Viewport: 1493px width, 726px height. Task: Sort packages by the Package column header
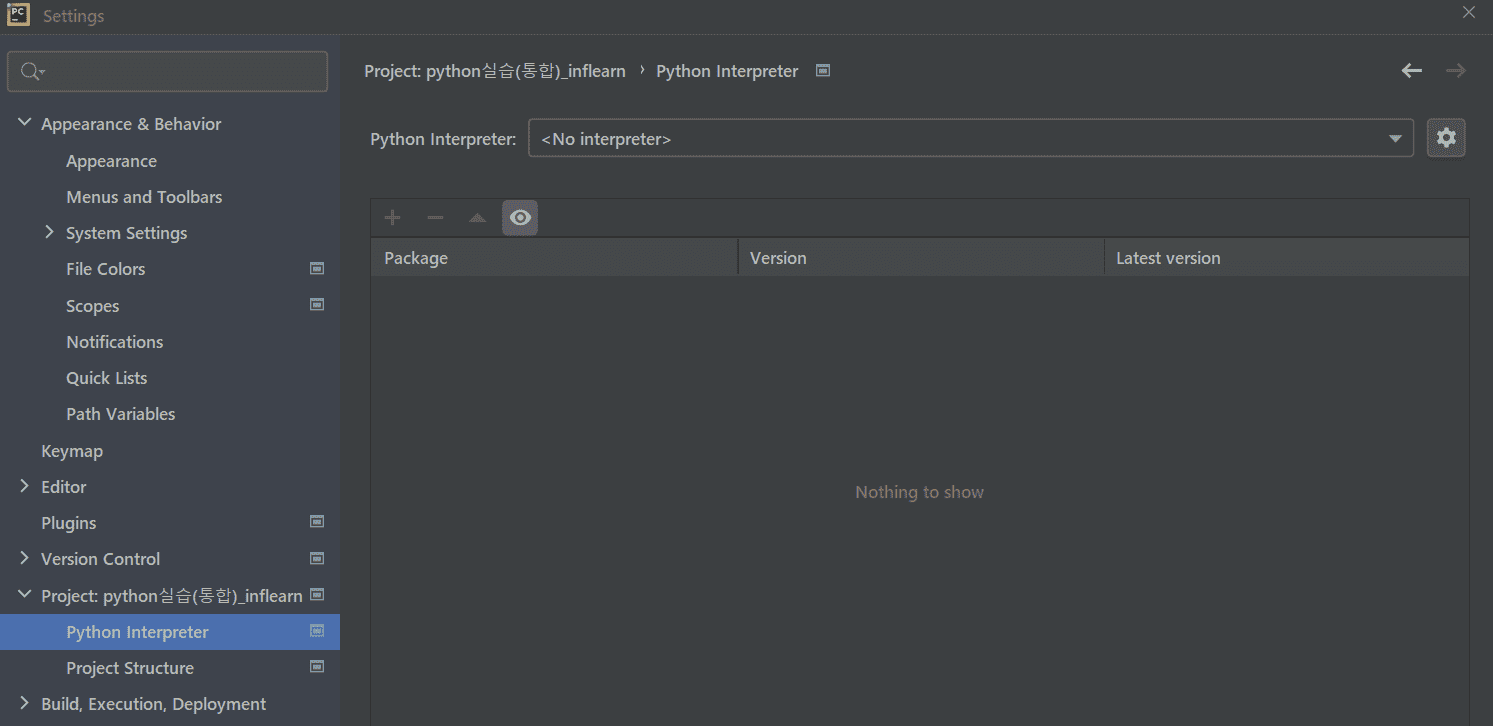416,258
